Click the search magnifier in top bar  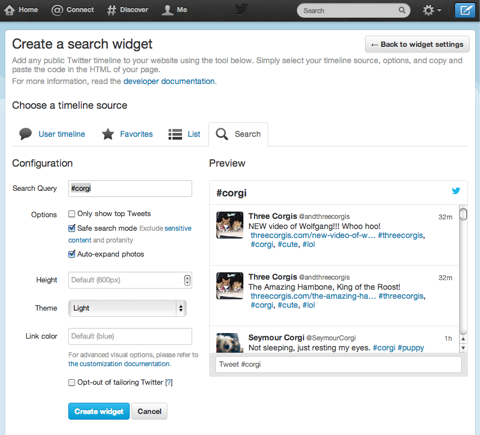tap(402, 10)
